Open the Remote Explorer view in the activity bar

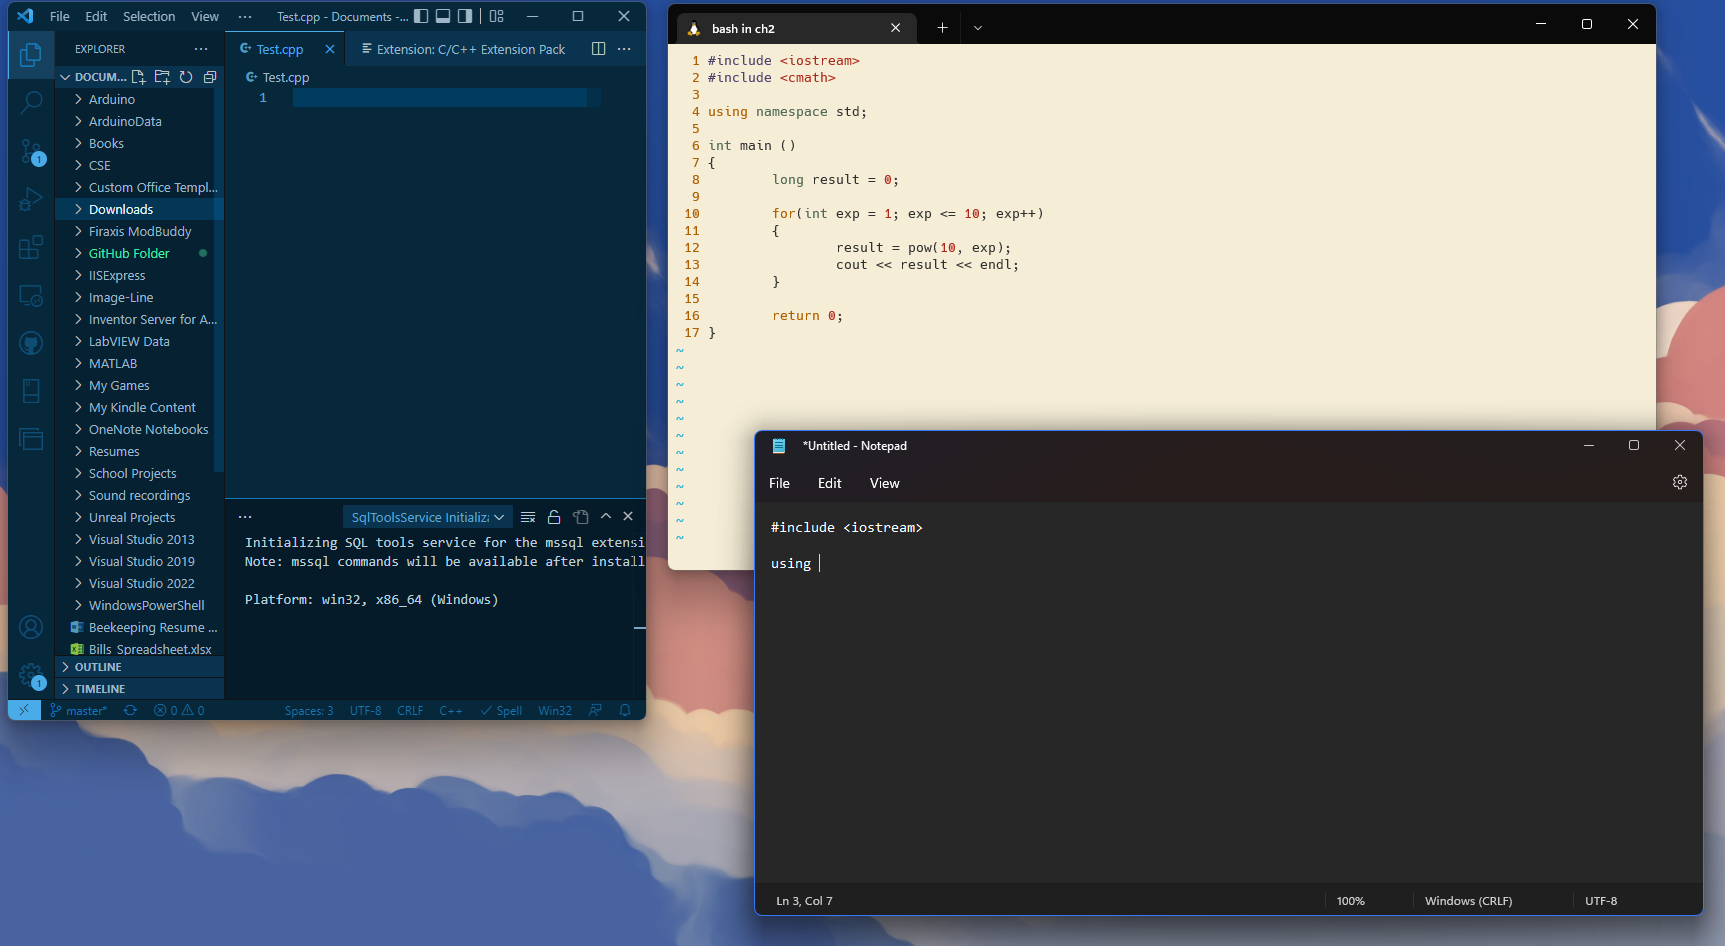(x=31, y=295)
